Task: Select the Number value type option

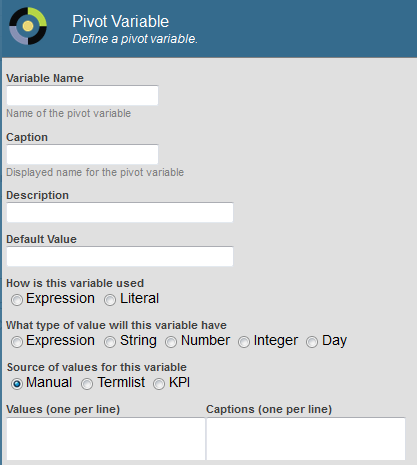Action: pos(171,342)
